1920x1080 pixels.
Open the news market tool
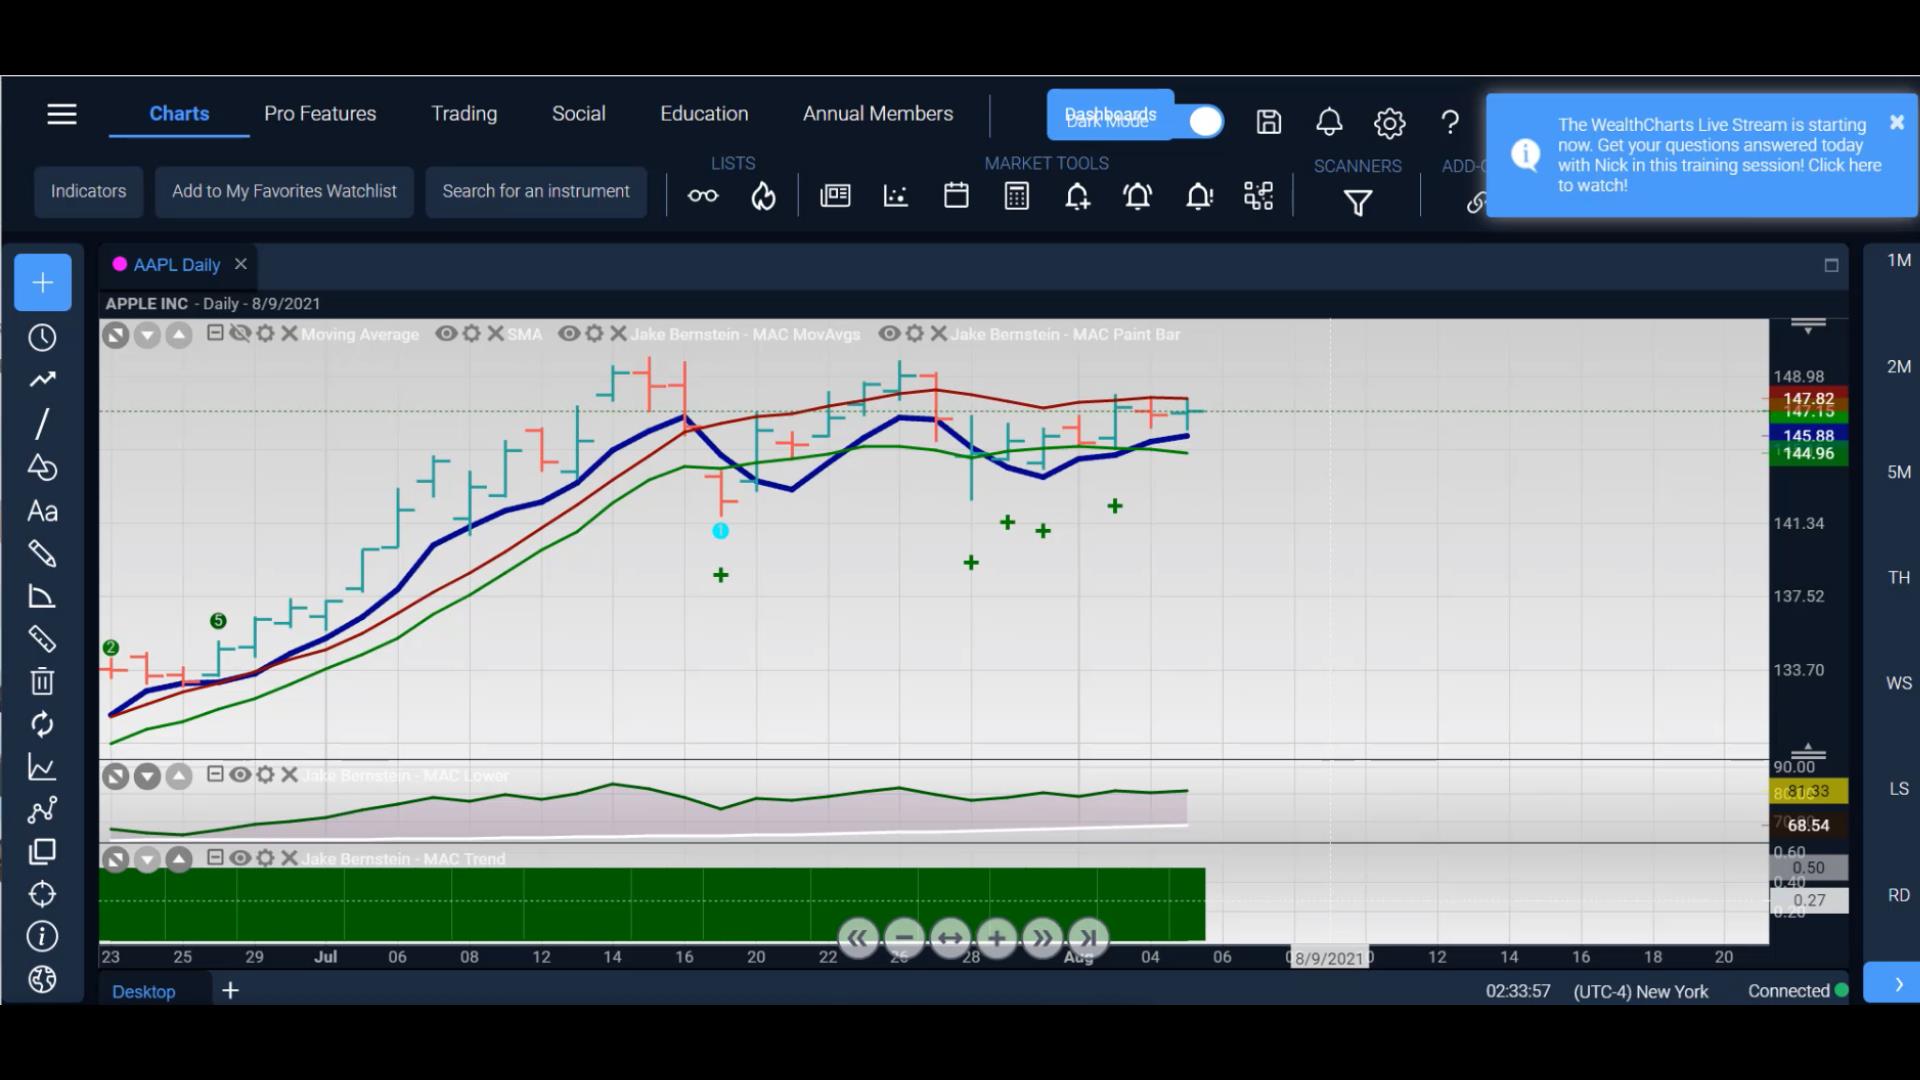coord(835,196)
